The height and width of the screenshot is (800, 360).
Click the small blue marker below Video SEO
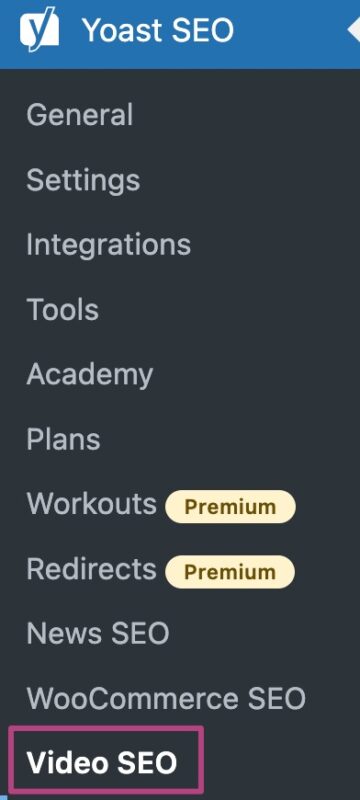pyautogui.click(x=2, y=797)
